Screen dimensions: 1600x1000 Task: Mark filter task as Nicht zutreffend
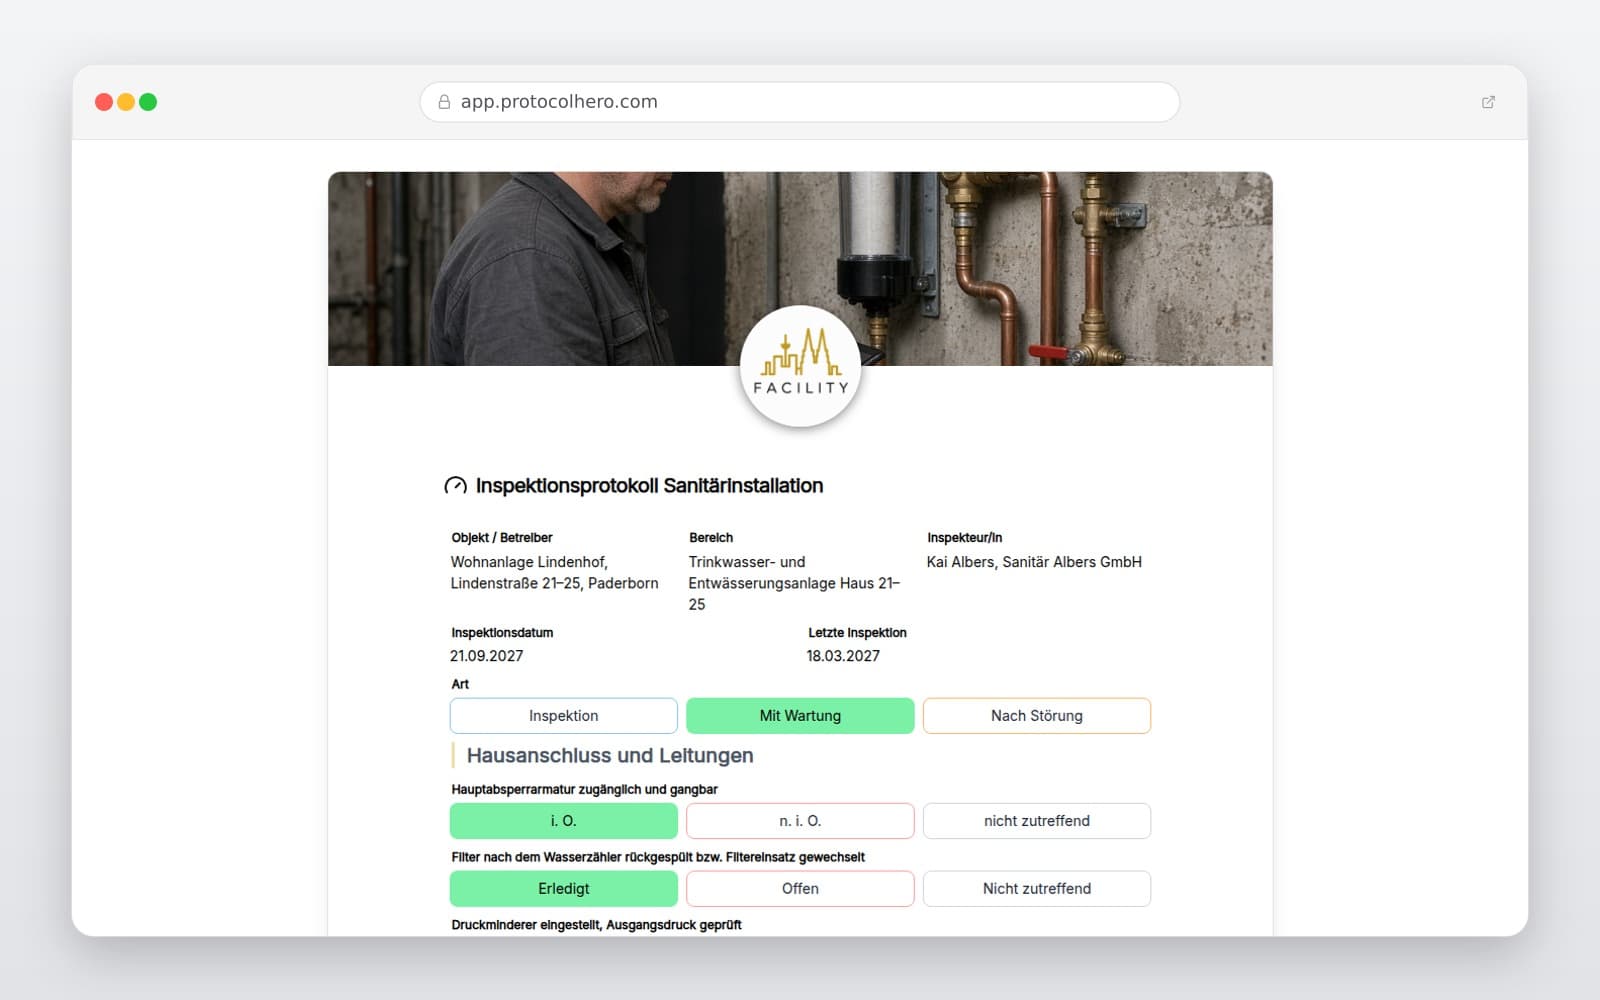click(1037, 889)
